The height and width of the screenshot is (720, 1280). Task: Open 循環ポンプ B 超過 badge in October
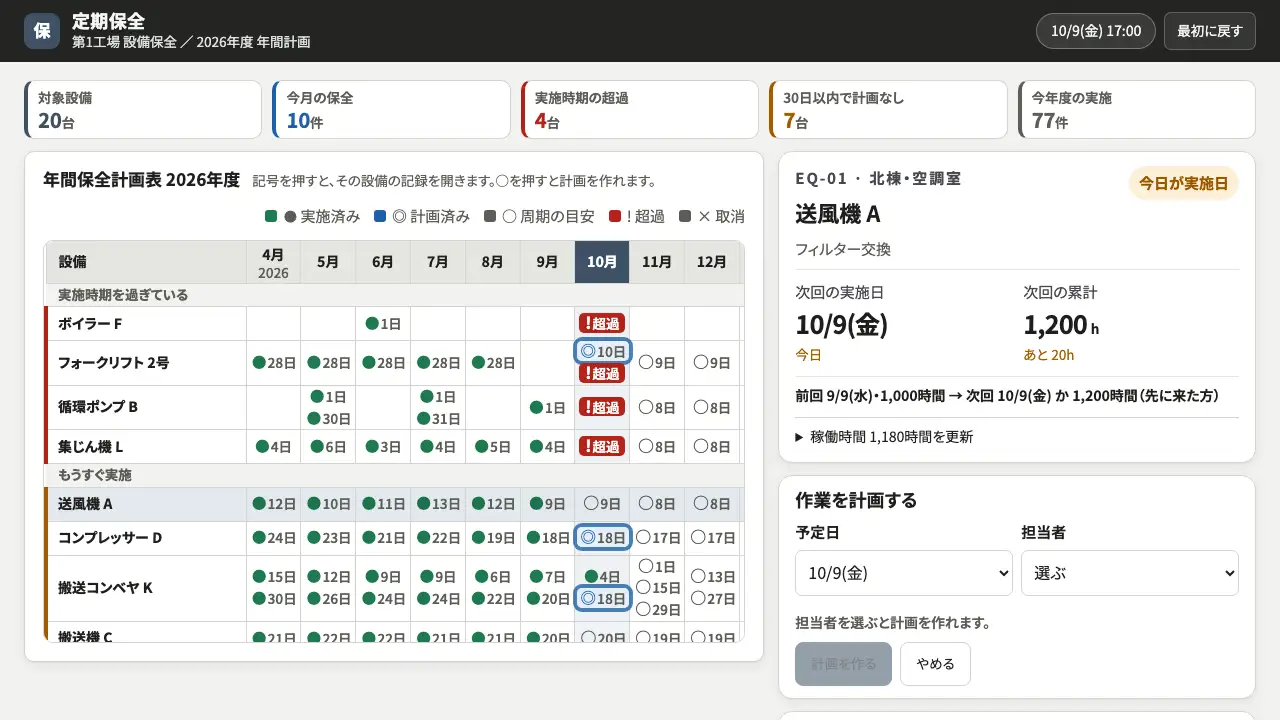click(602, 407)
